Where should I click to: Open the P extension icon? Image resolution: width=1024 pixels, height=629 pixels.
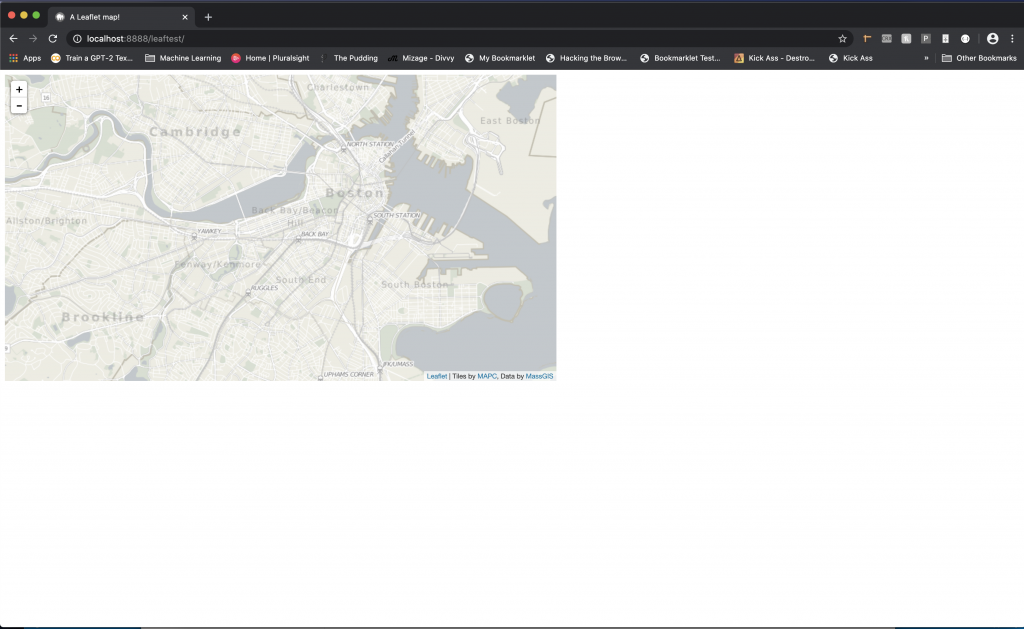pyautogui.click(x=925, y=38)
